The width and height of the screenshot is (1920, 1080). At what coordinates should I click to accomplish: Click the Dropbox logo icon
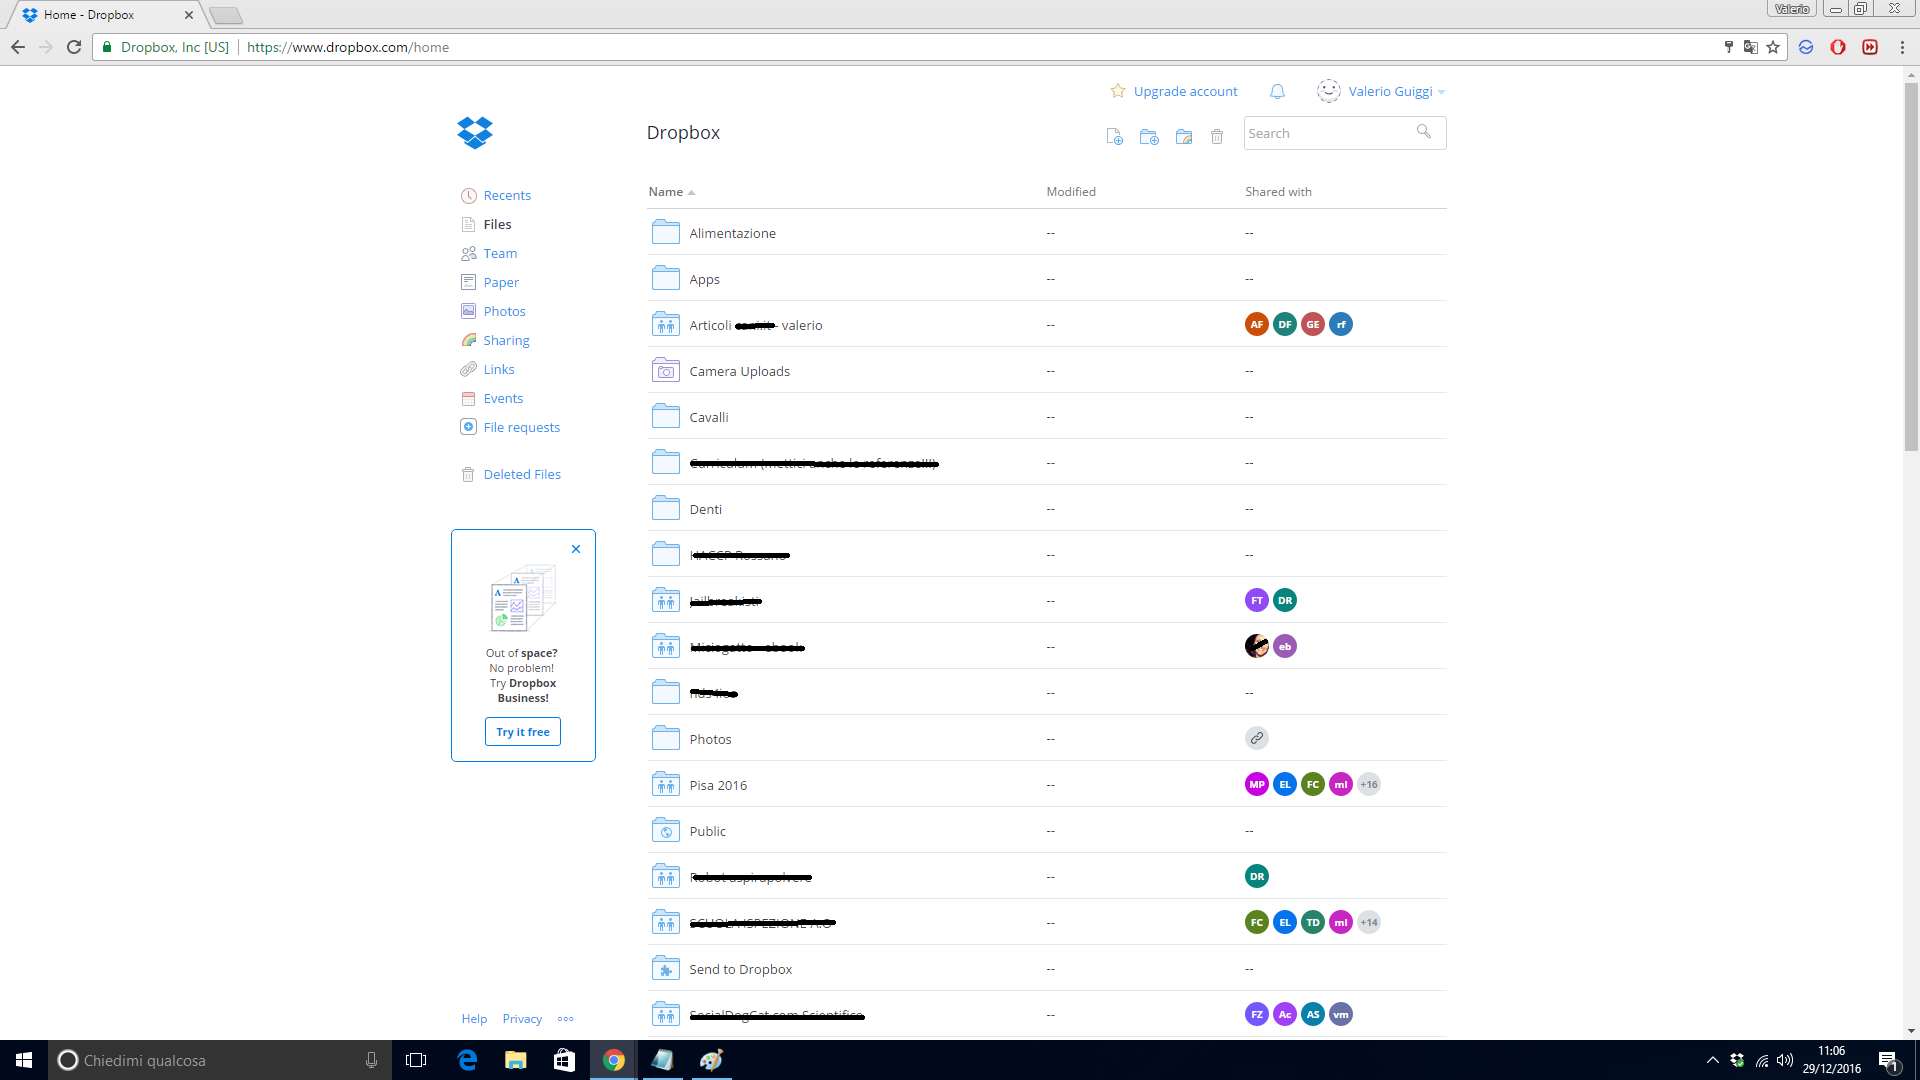pyautogui.click(x=475, y=132)
